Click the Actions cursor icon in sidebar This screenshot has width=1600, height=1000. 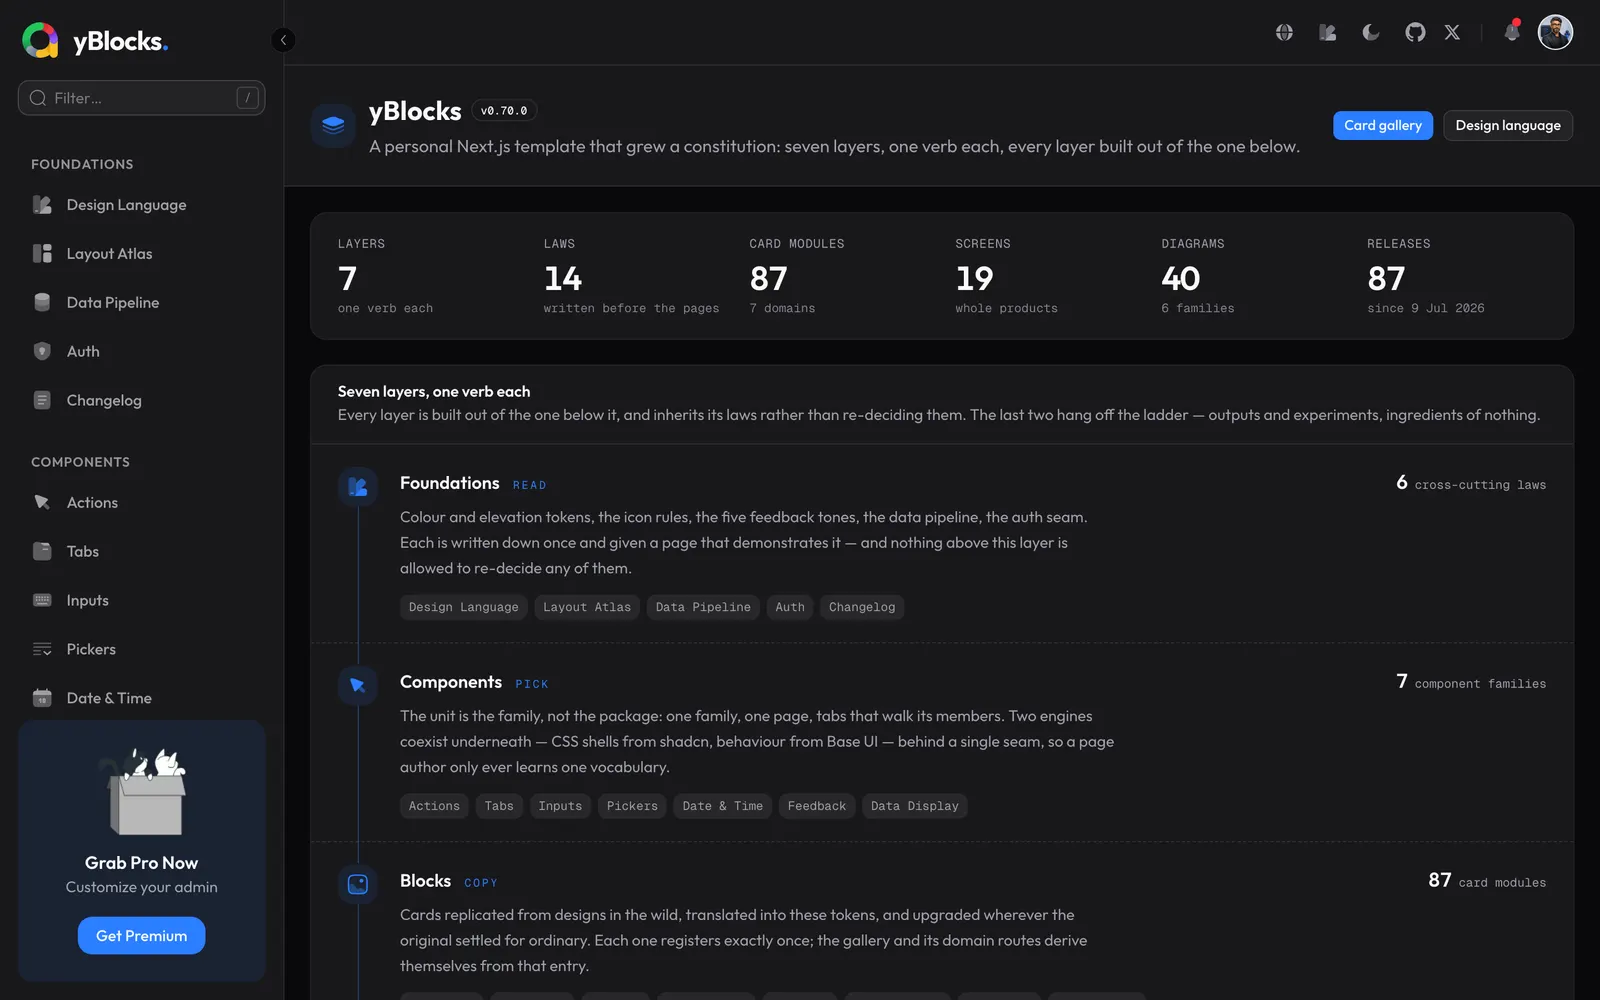(42, 503)
